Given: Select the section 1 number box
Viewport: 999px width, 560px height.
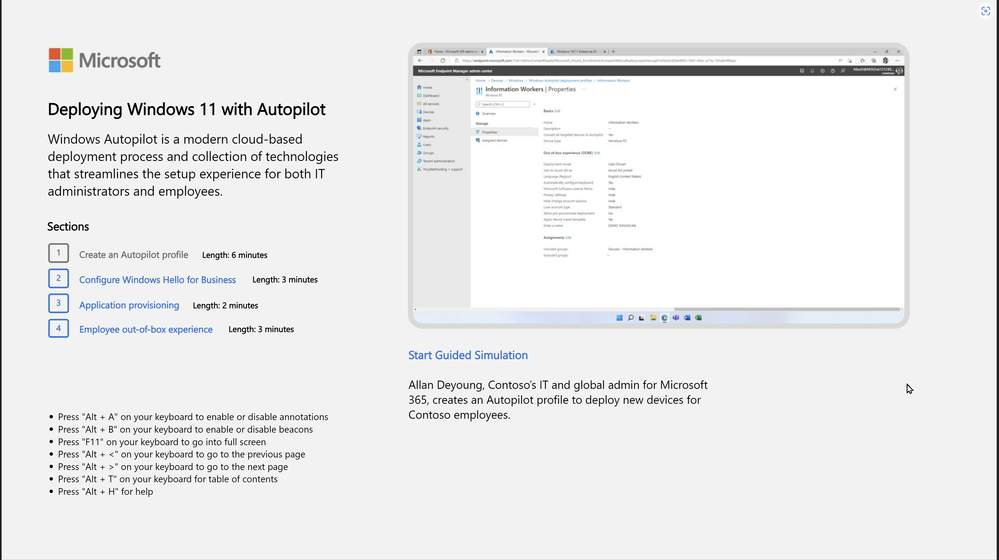Looking at the screenshot, I should click(59, 253).
